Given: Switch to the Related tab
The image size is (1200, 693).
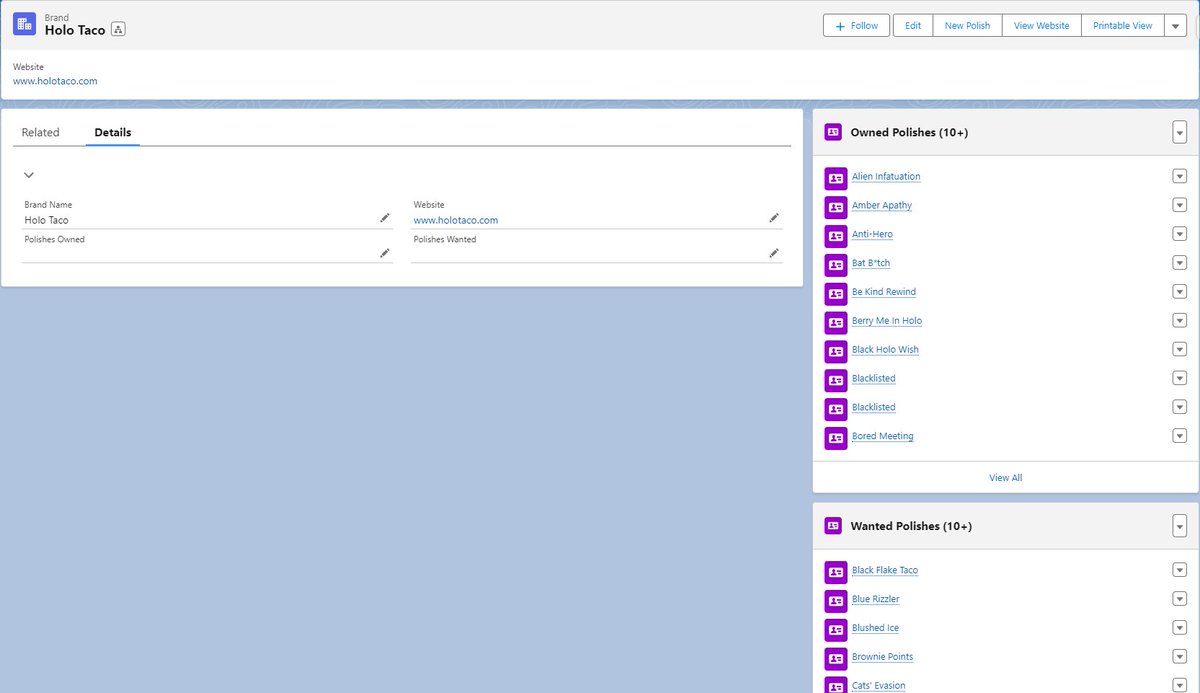Looking at the screenshot, I should (41, 132).
